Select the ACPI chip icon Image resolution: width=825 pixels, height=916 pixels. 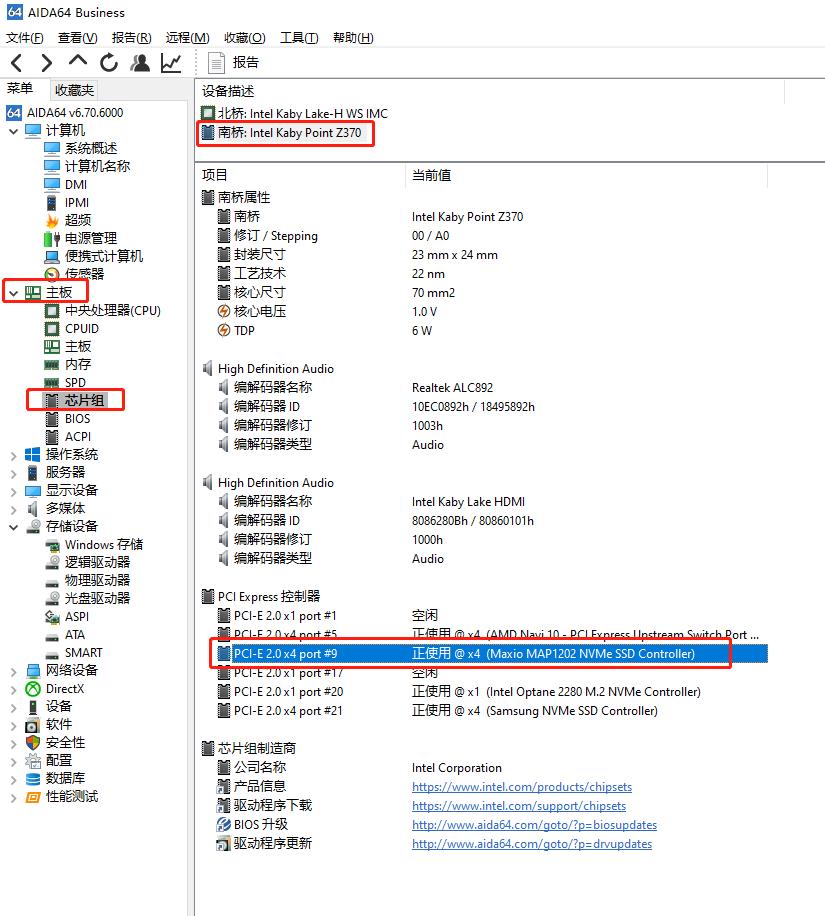tap(52, 437)
